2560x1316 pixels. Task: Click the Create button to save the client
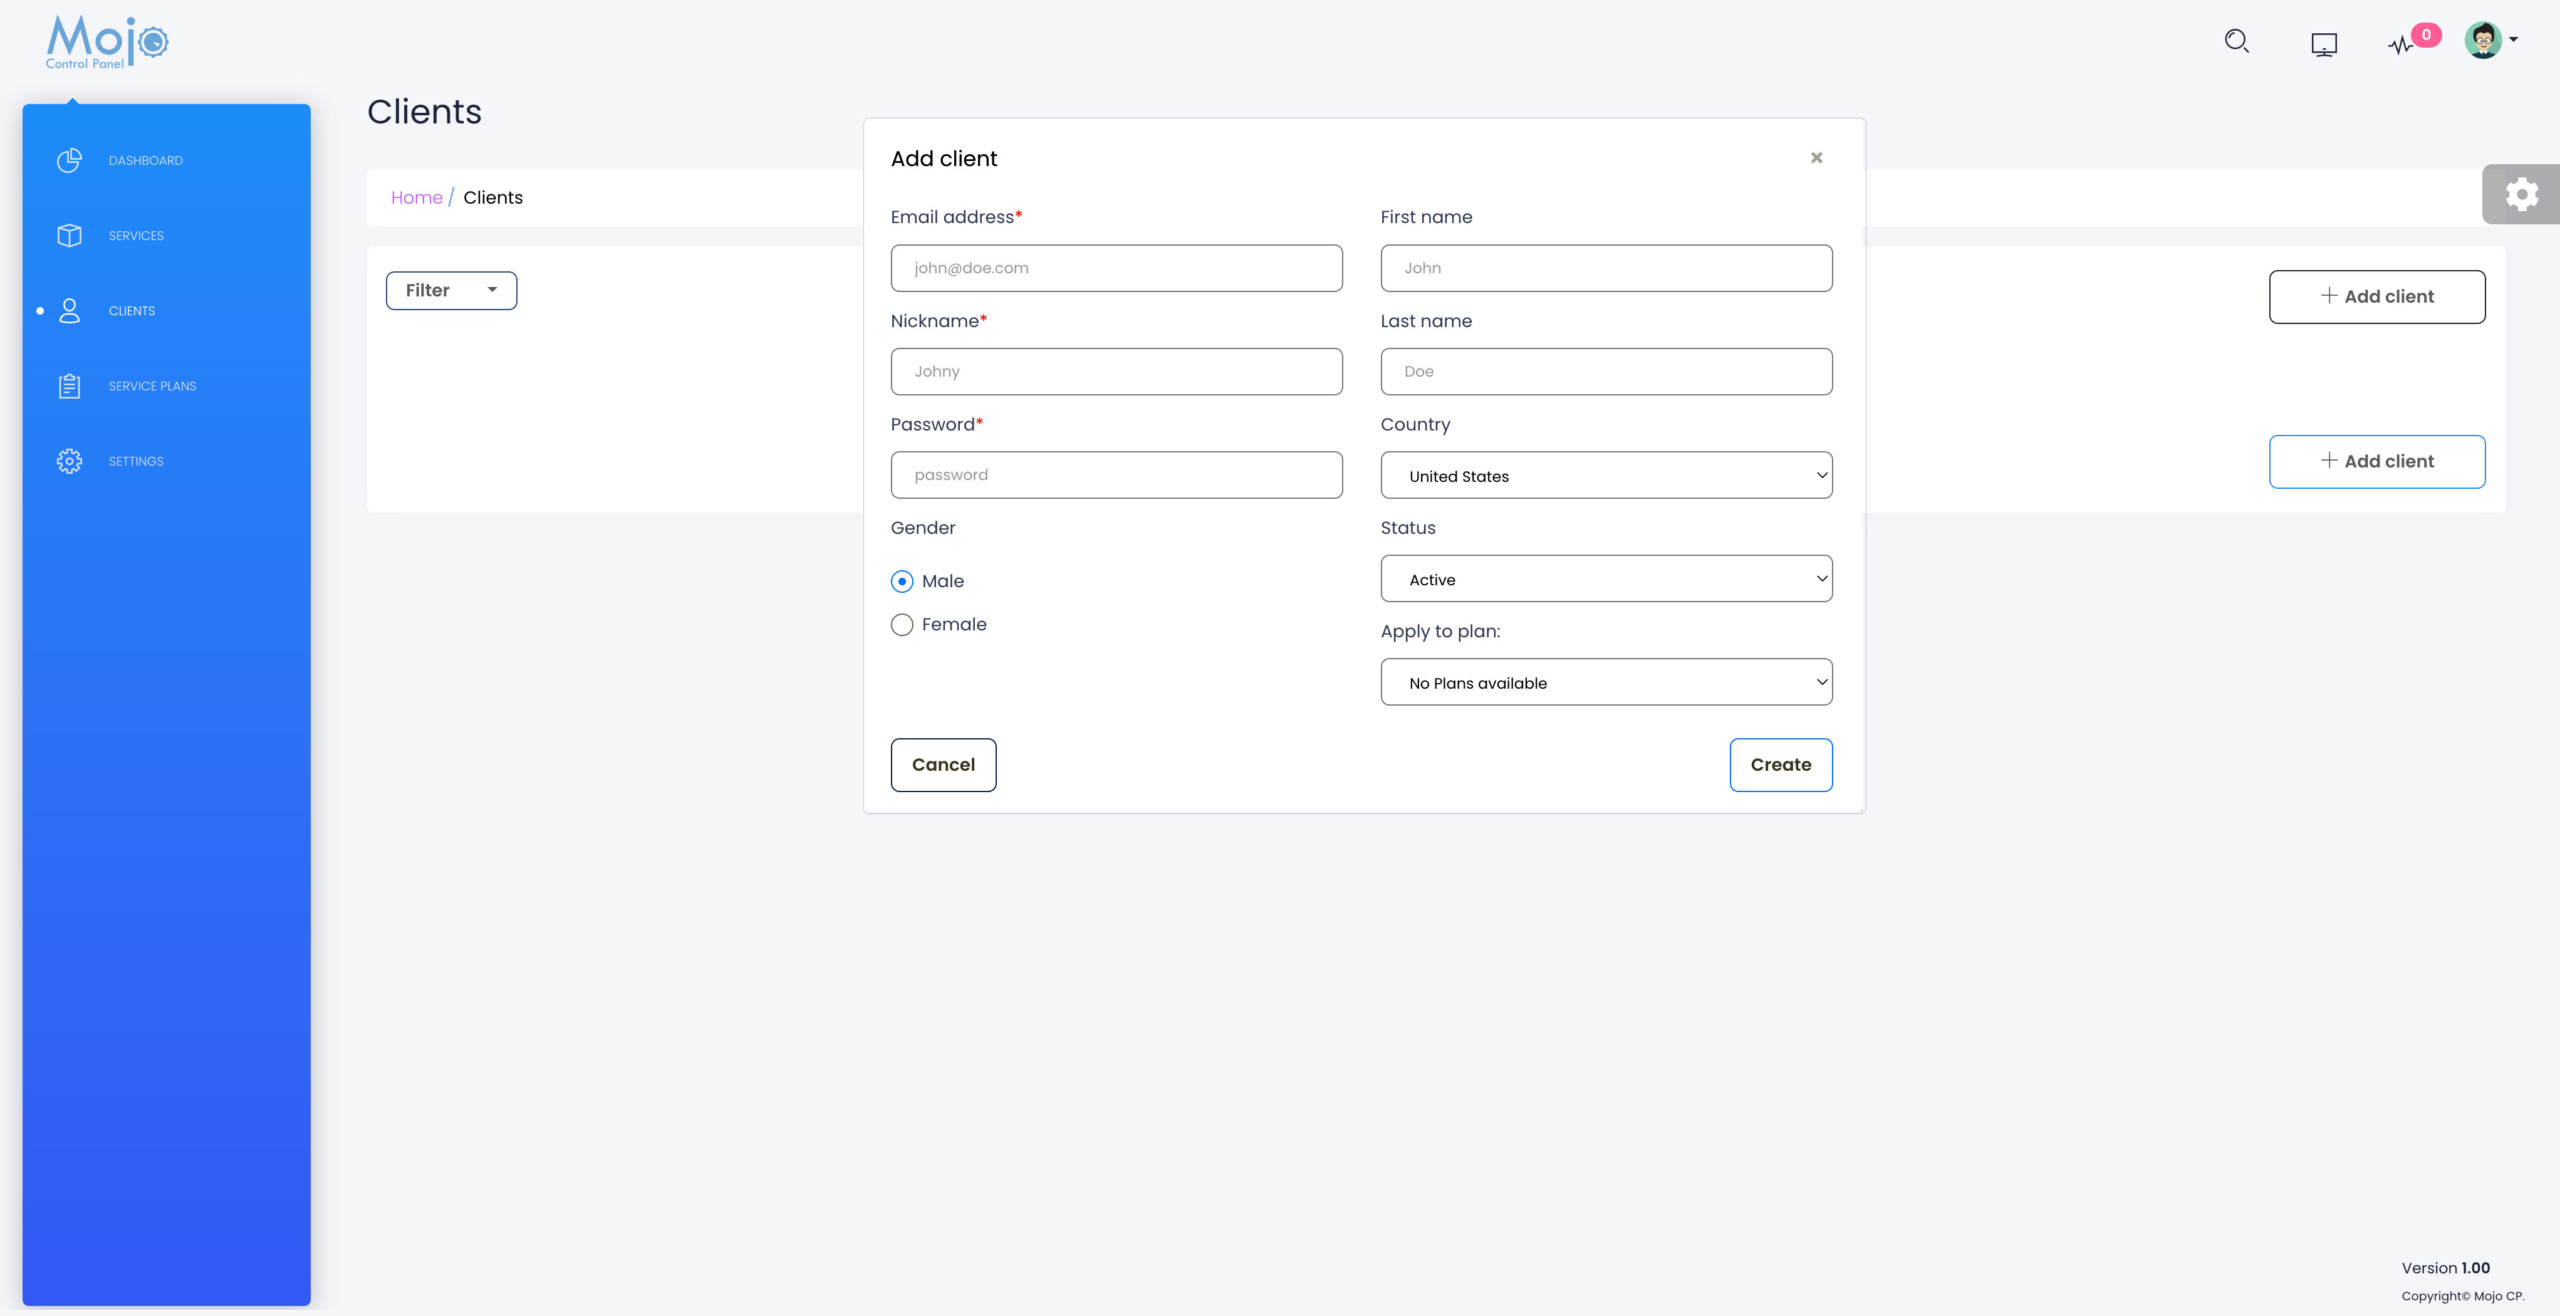pyautogui.click(x=1781, y=764)
